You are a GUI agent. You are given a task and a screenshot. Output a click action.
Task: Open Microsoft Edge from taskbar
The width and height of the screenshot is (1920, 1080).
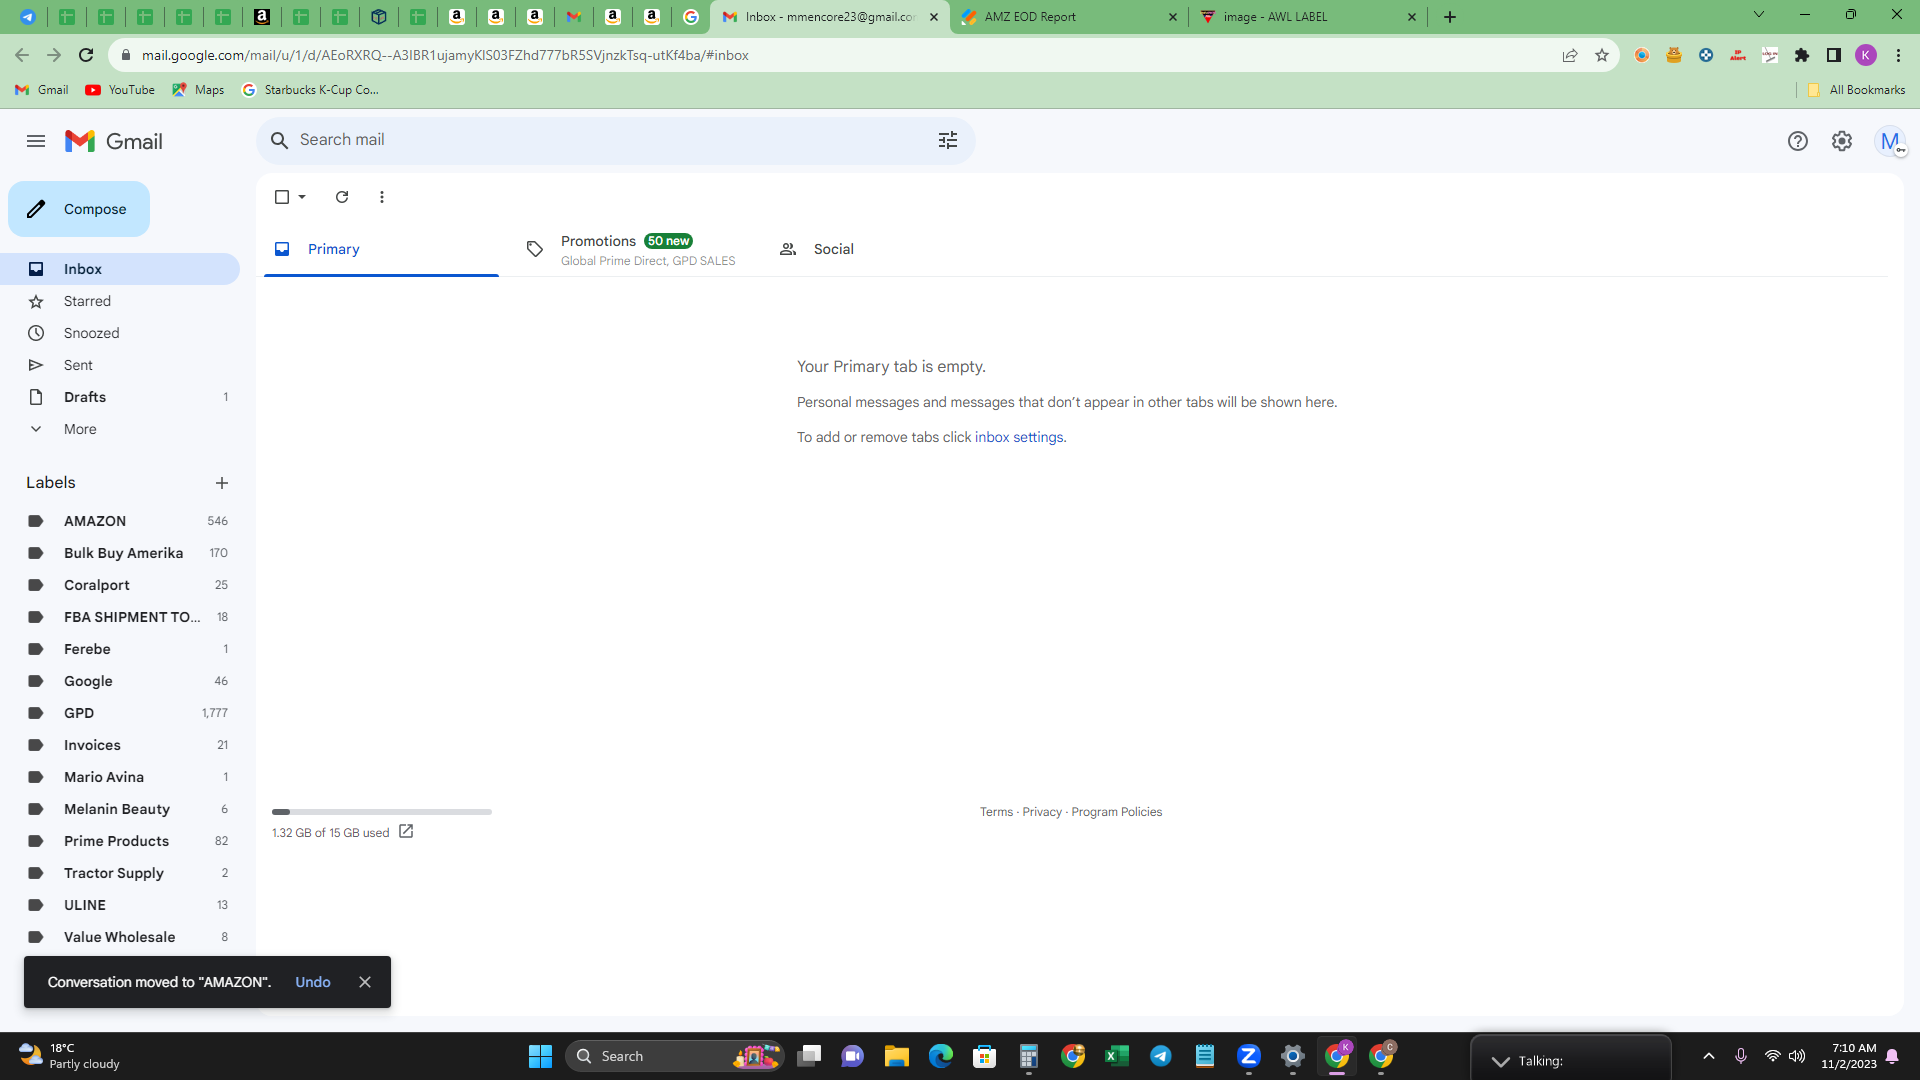coord(941,1056)
